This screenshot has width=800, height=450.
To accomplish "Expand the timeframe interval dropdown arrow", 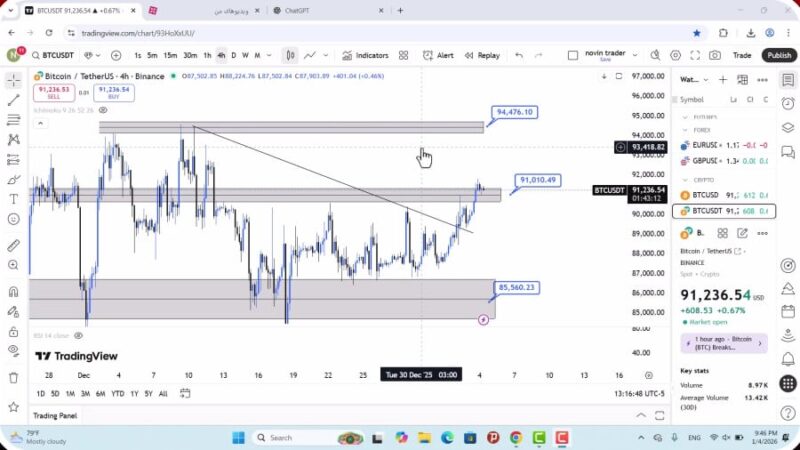I will 270,55.
